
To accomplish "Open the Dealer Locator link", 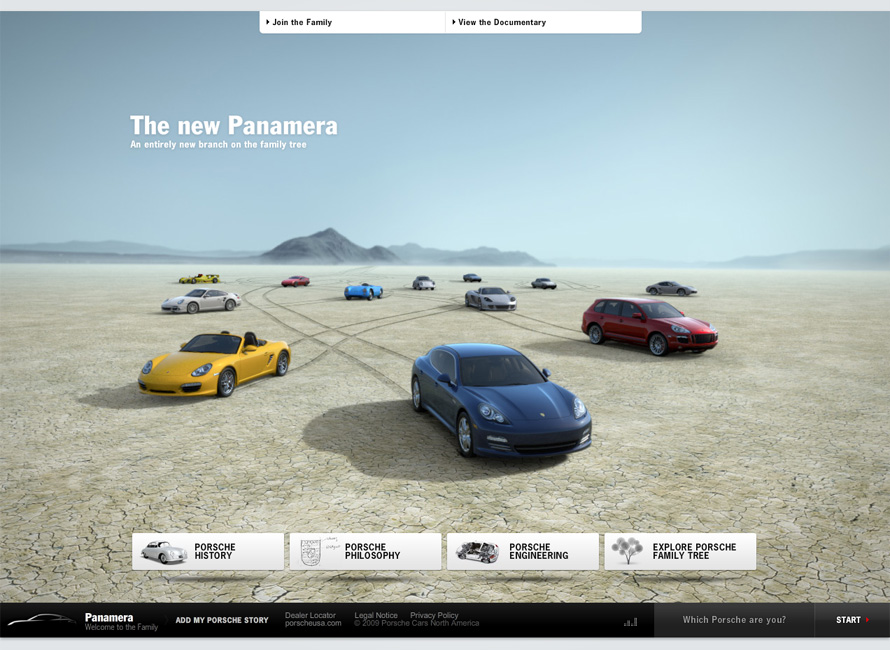I will point(310,615).
